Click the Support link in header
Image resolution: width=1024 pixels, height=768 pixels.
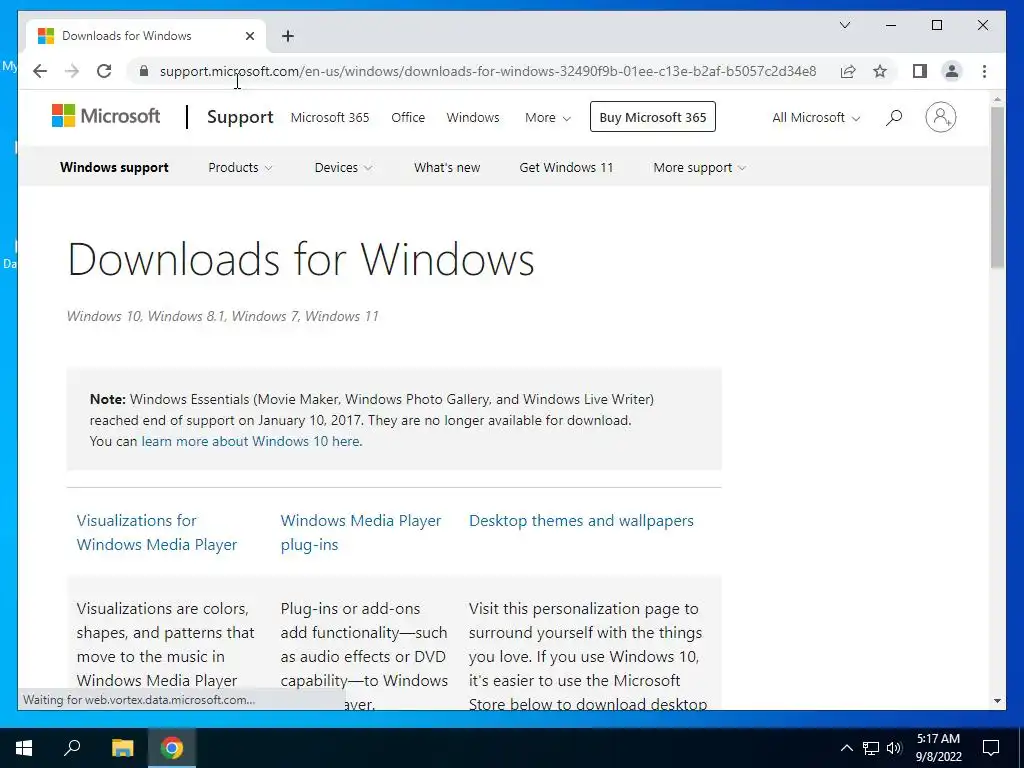click(x=240, y=117)
